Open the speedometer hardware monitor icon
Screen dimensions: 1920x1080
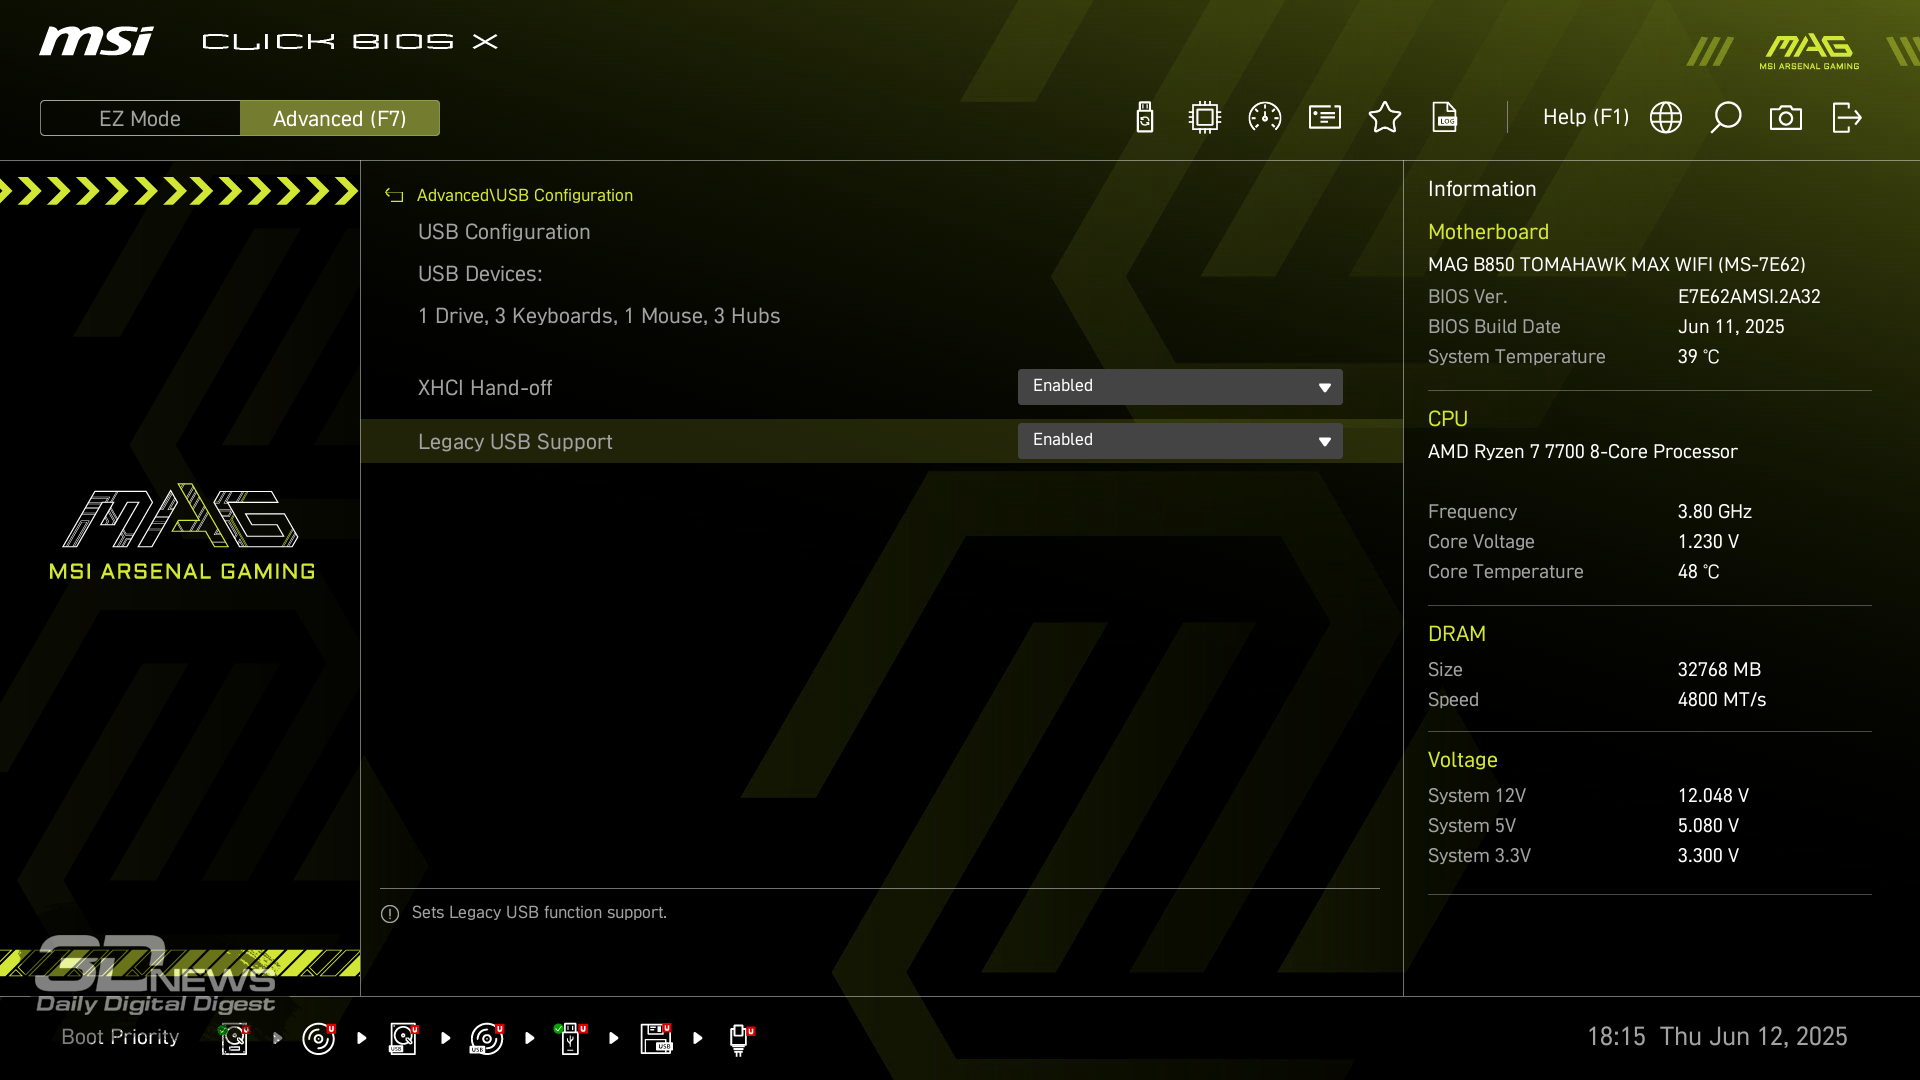coord(1265,118)
